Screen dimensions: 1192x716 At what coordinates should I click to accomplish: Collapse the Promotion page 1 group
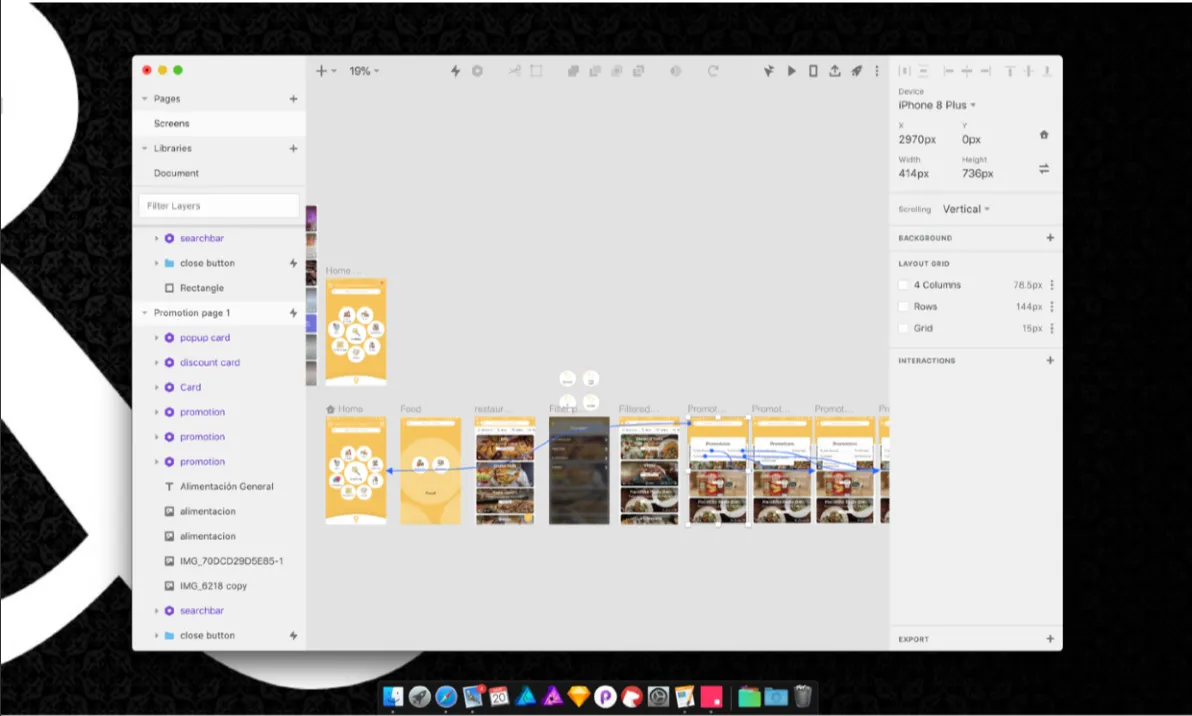144,312
